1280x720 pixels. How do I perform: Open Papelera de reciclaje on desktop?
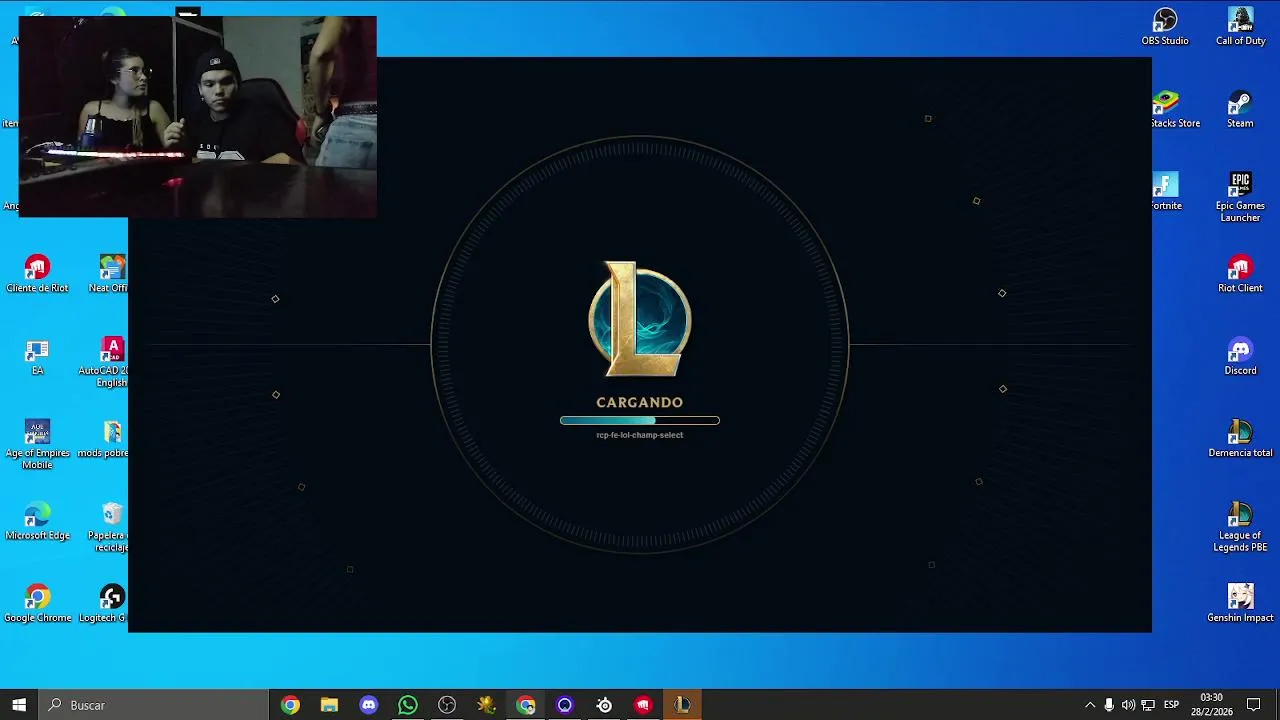point(110,527)
